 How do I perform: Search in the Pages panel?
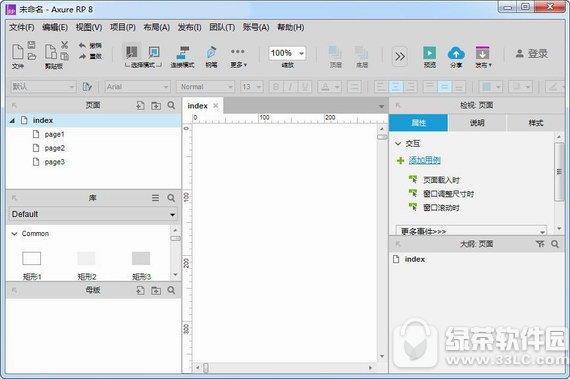tap(171, 105)
